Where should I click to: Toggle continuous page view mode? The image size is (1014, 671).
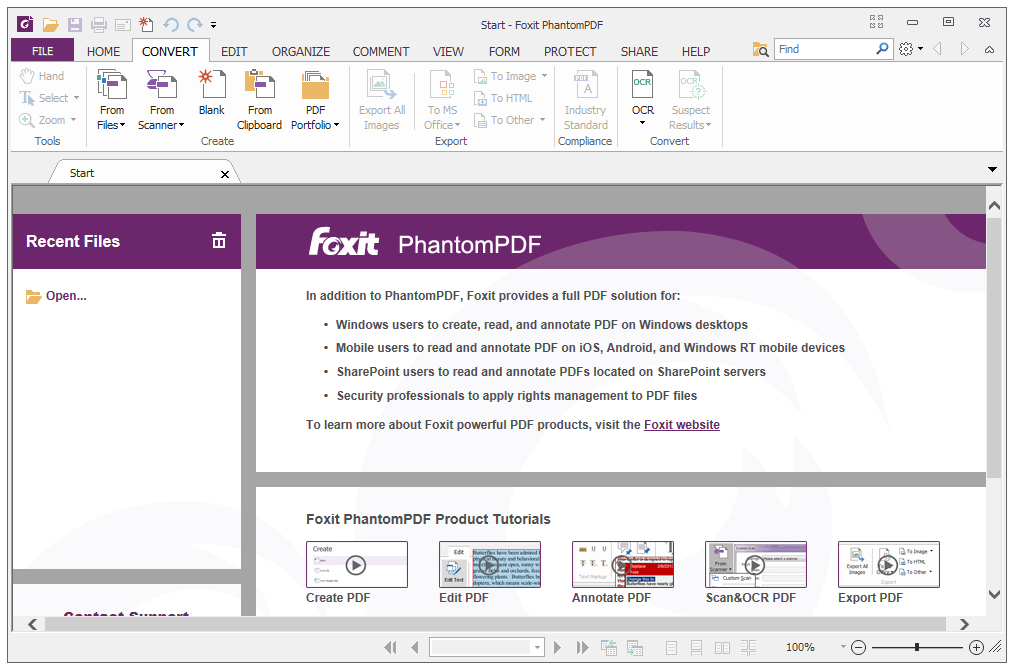697,647
